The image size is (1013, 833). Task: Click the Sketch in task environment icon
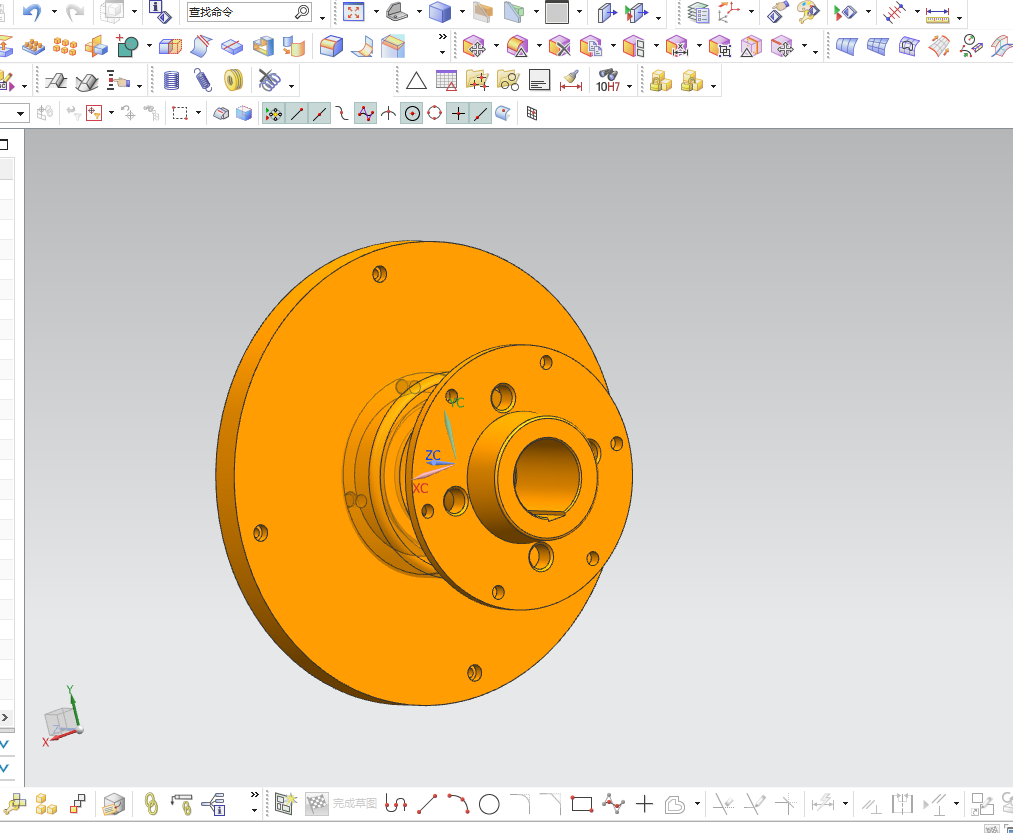pos(284,804)
